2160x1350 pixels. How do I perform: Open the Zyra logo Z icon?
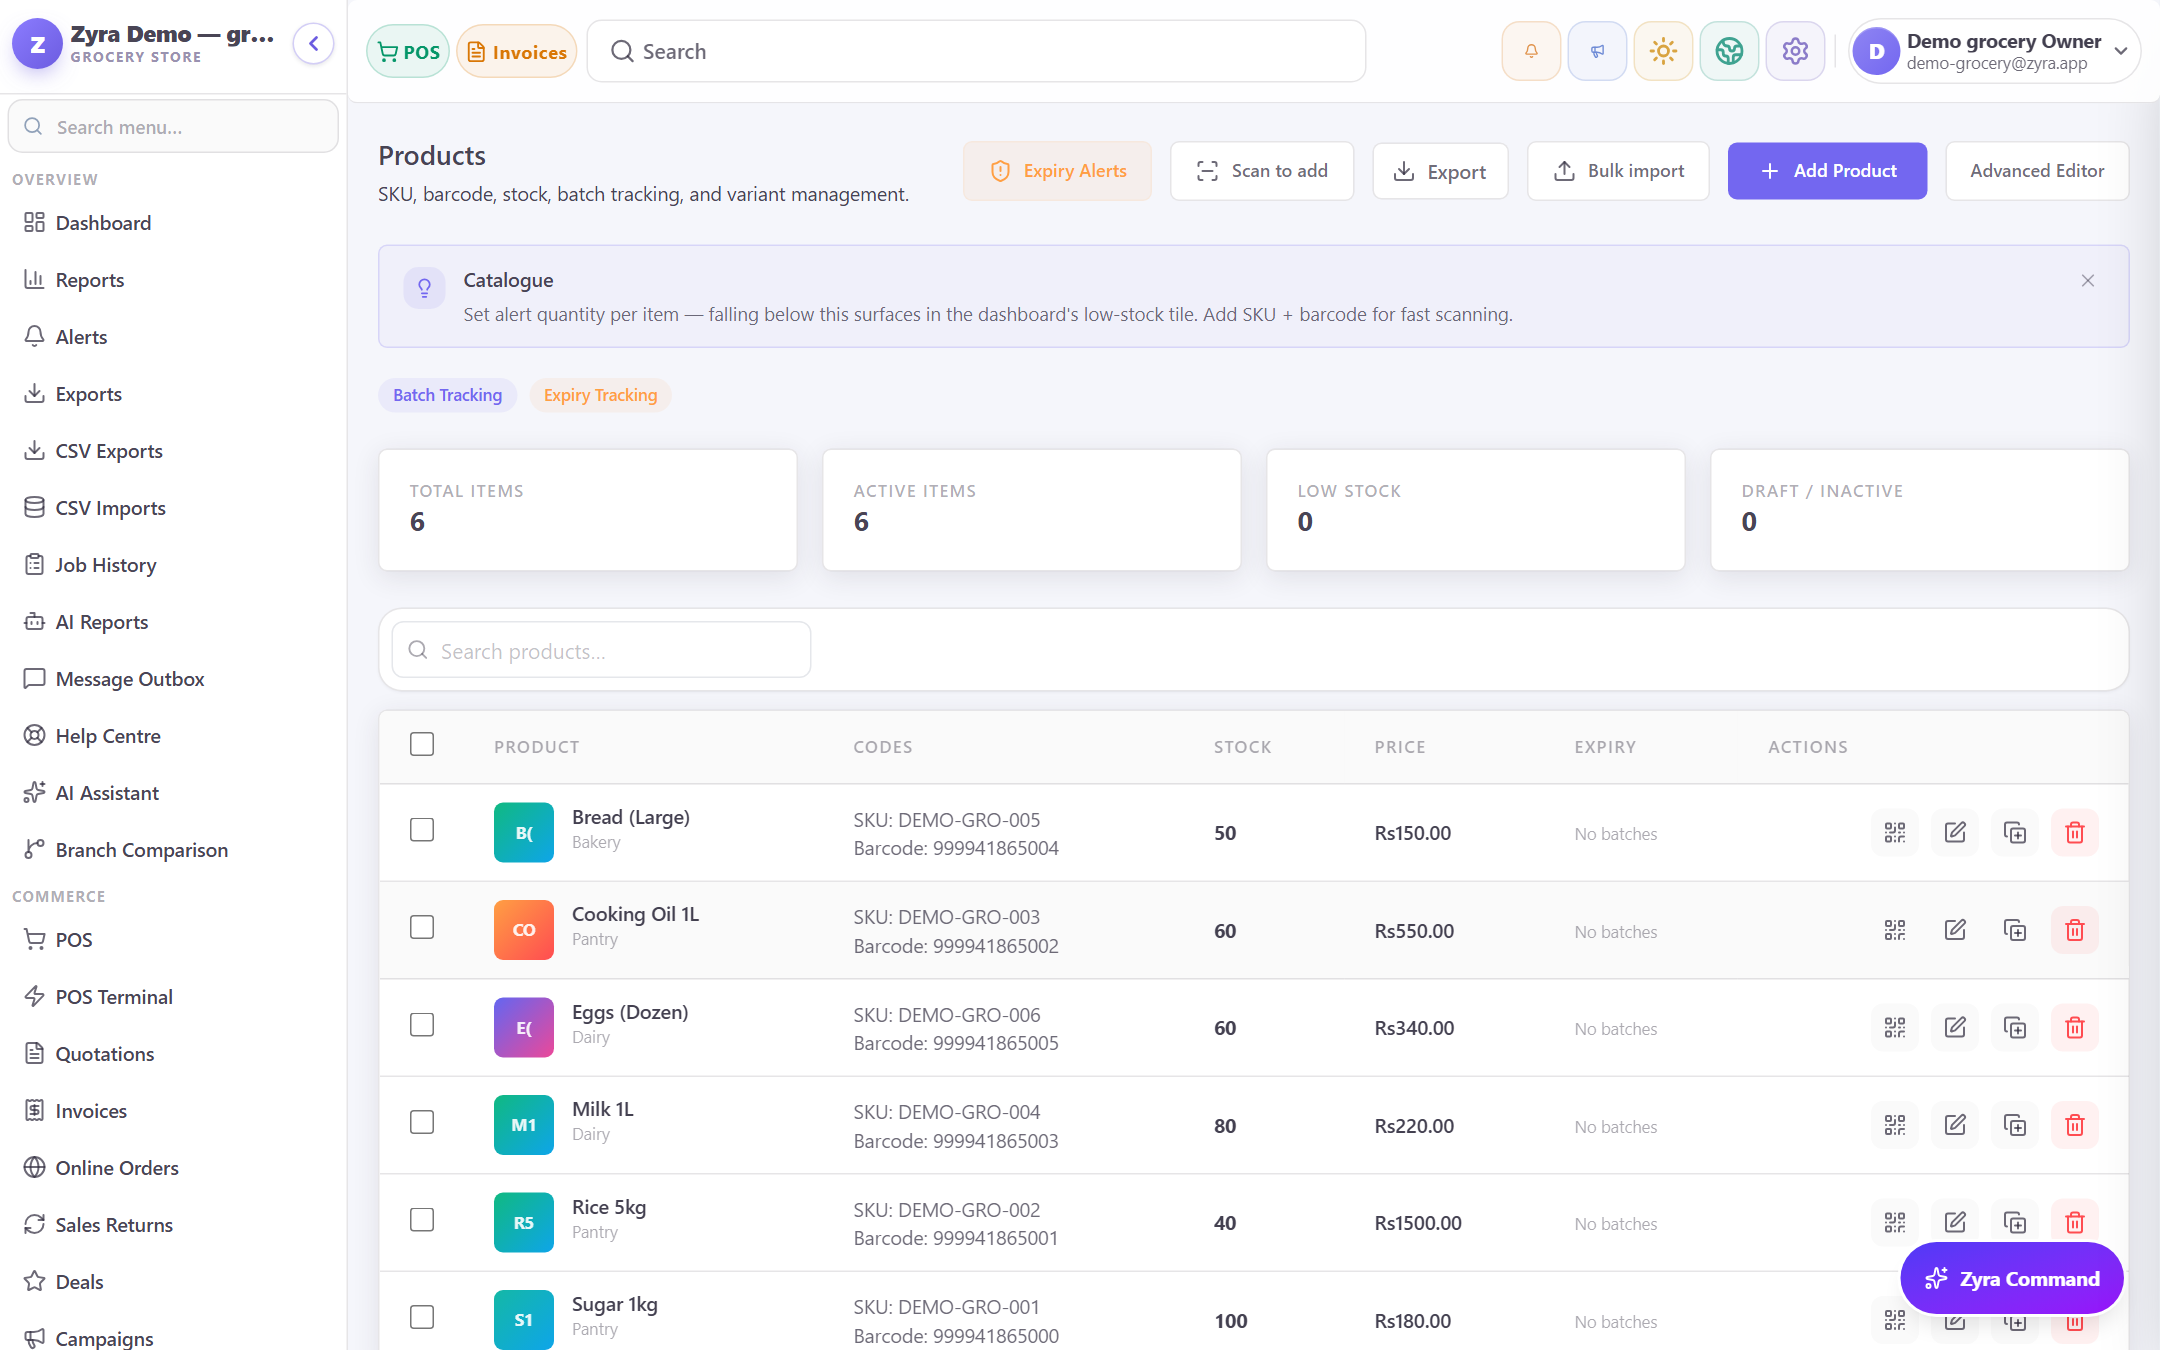[37, 44]
